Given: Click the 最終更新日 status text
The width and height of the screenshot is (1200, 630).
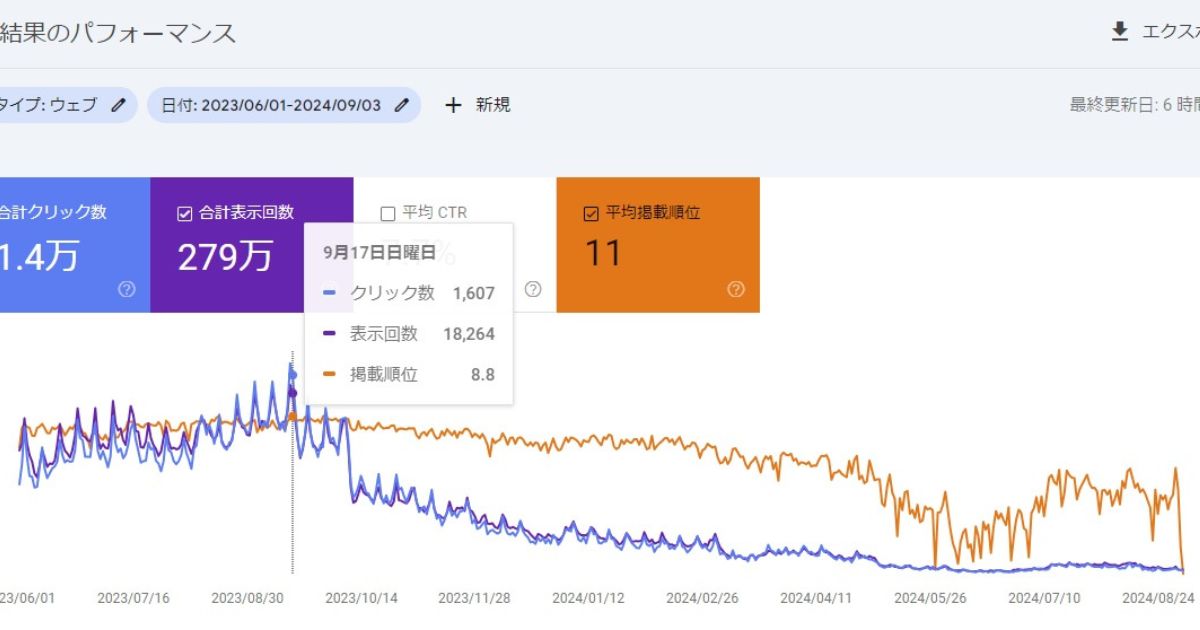Looking at the screenshot, I should [1133, 105].
